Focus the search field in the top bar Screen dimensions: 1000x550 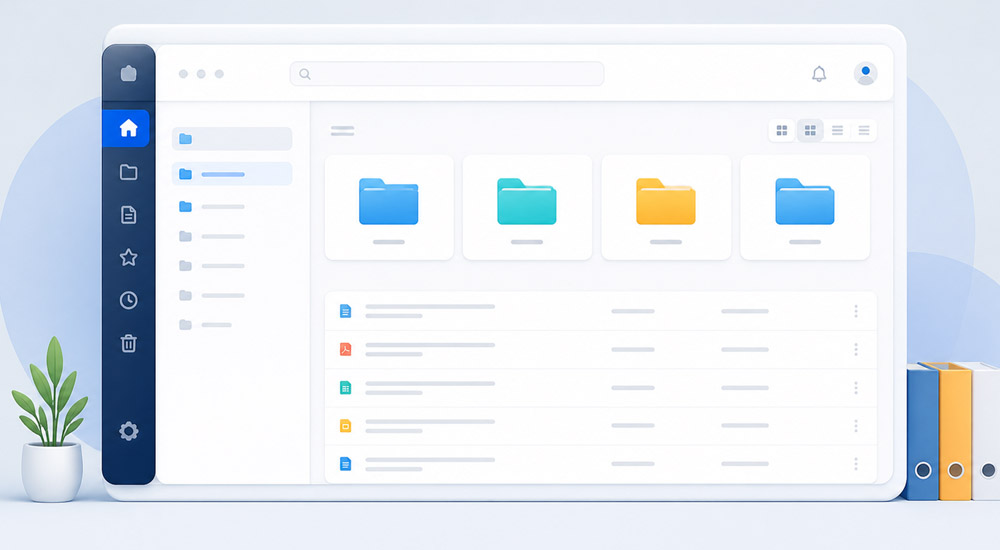[446, 74]
